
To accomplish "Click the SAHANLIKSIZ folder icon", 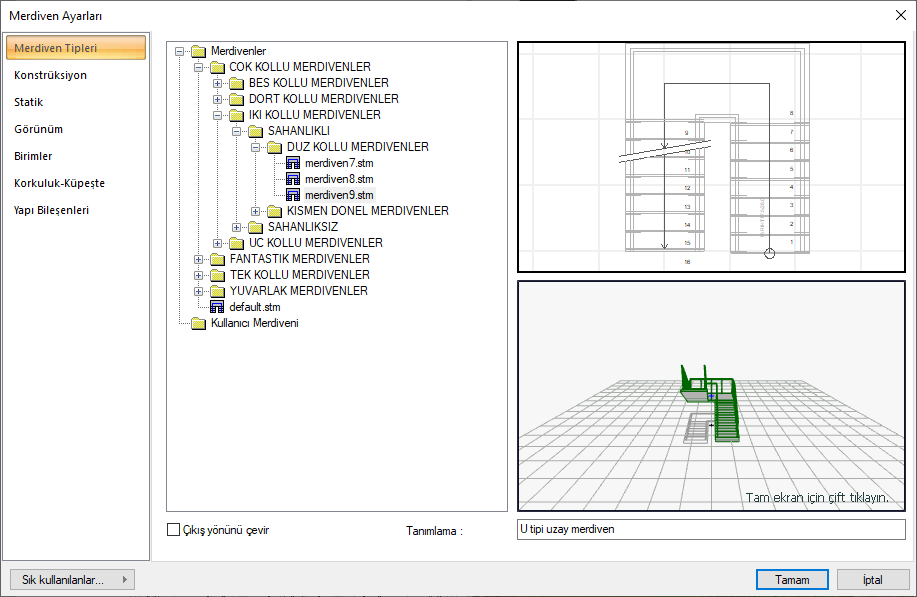I will point(255,227).
